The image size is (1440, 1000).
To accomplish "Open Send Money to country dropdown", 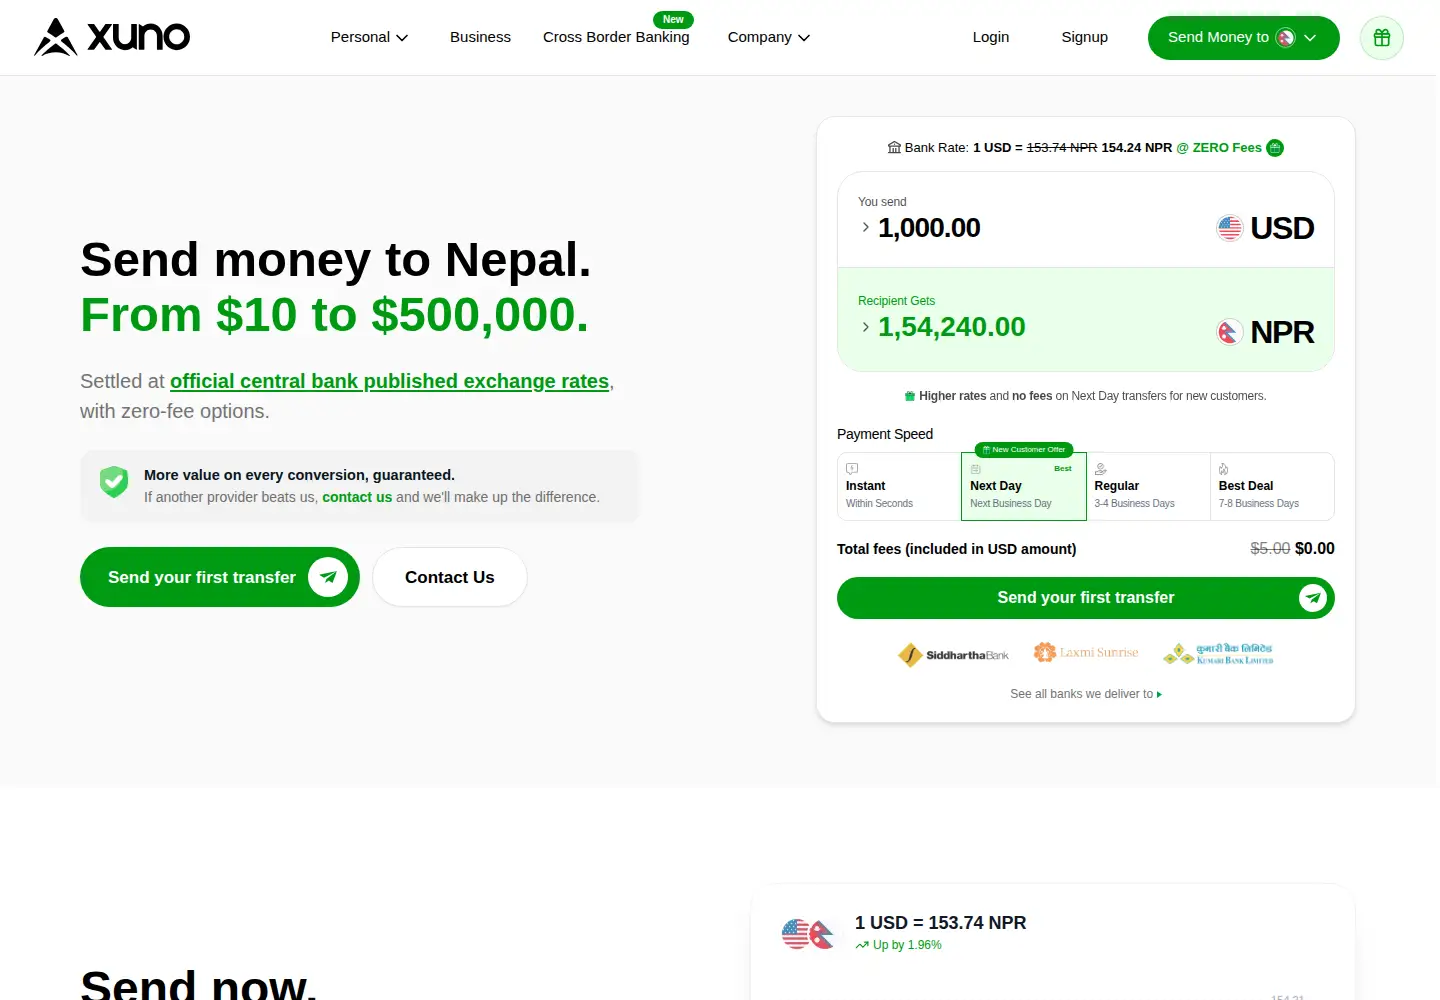I will click(1243, 38).
